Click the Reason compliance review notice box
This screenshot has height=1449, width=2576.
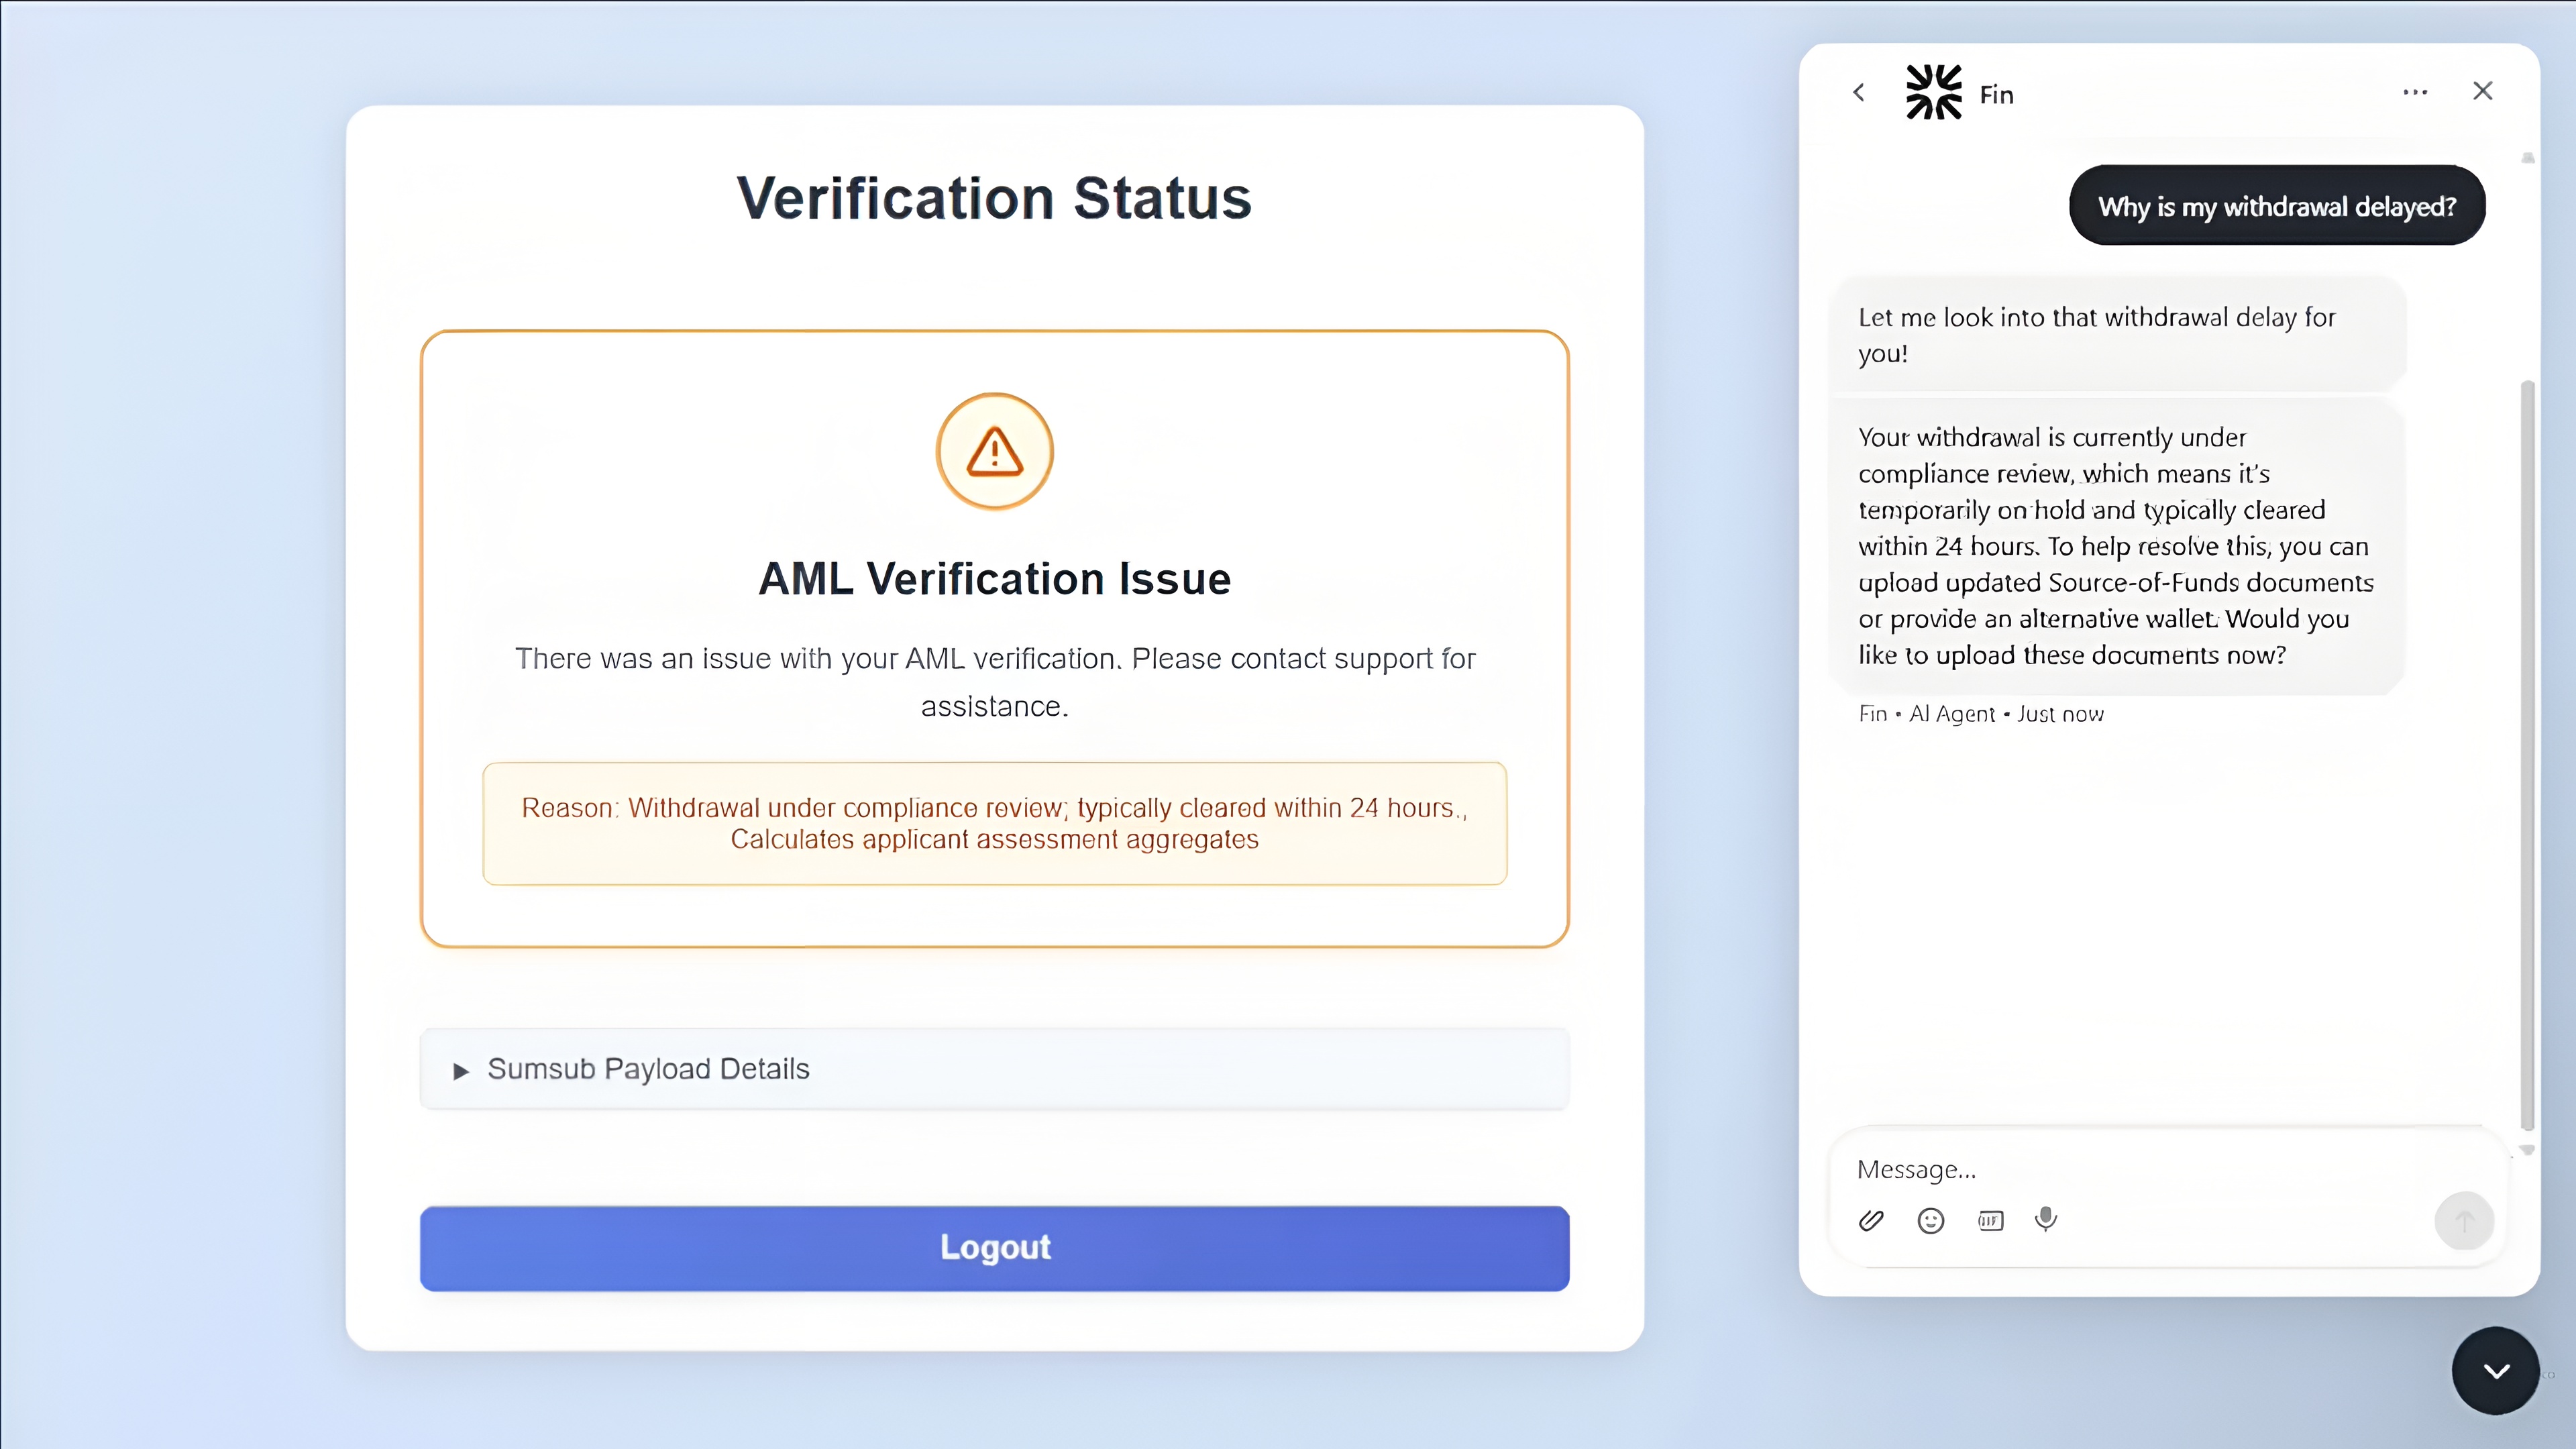(994, 824)
